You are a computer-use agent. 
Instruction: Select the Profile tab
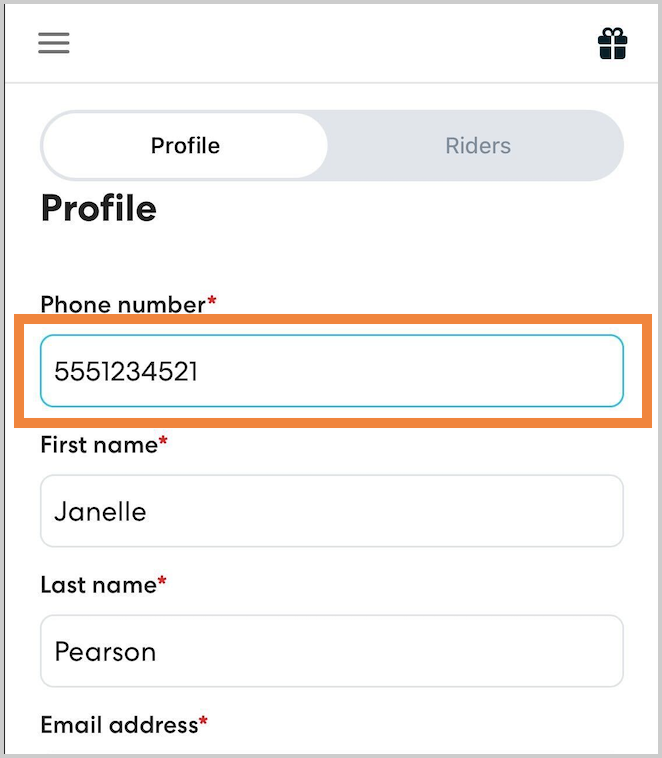[185, 146]
